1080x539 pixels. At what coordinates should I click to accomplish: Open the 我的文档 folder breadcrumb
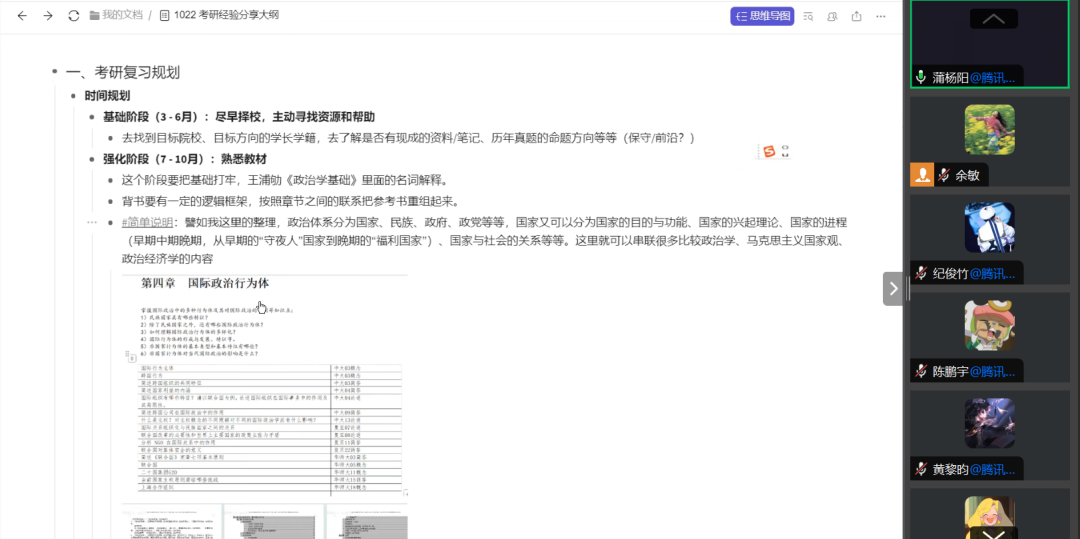tap(116, 16)
